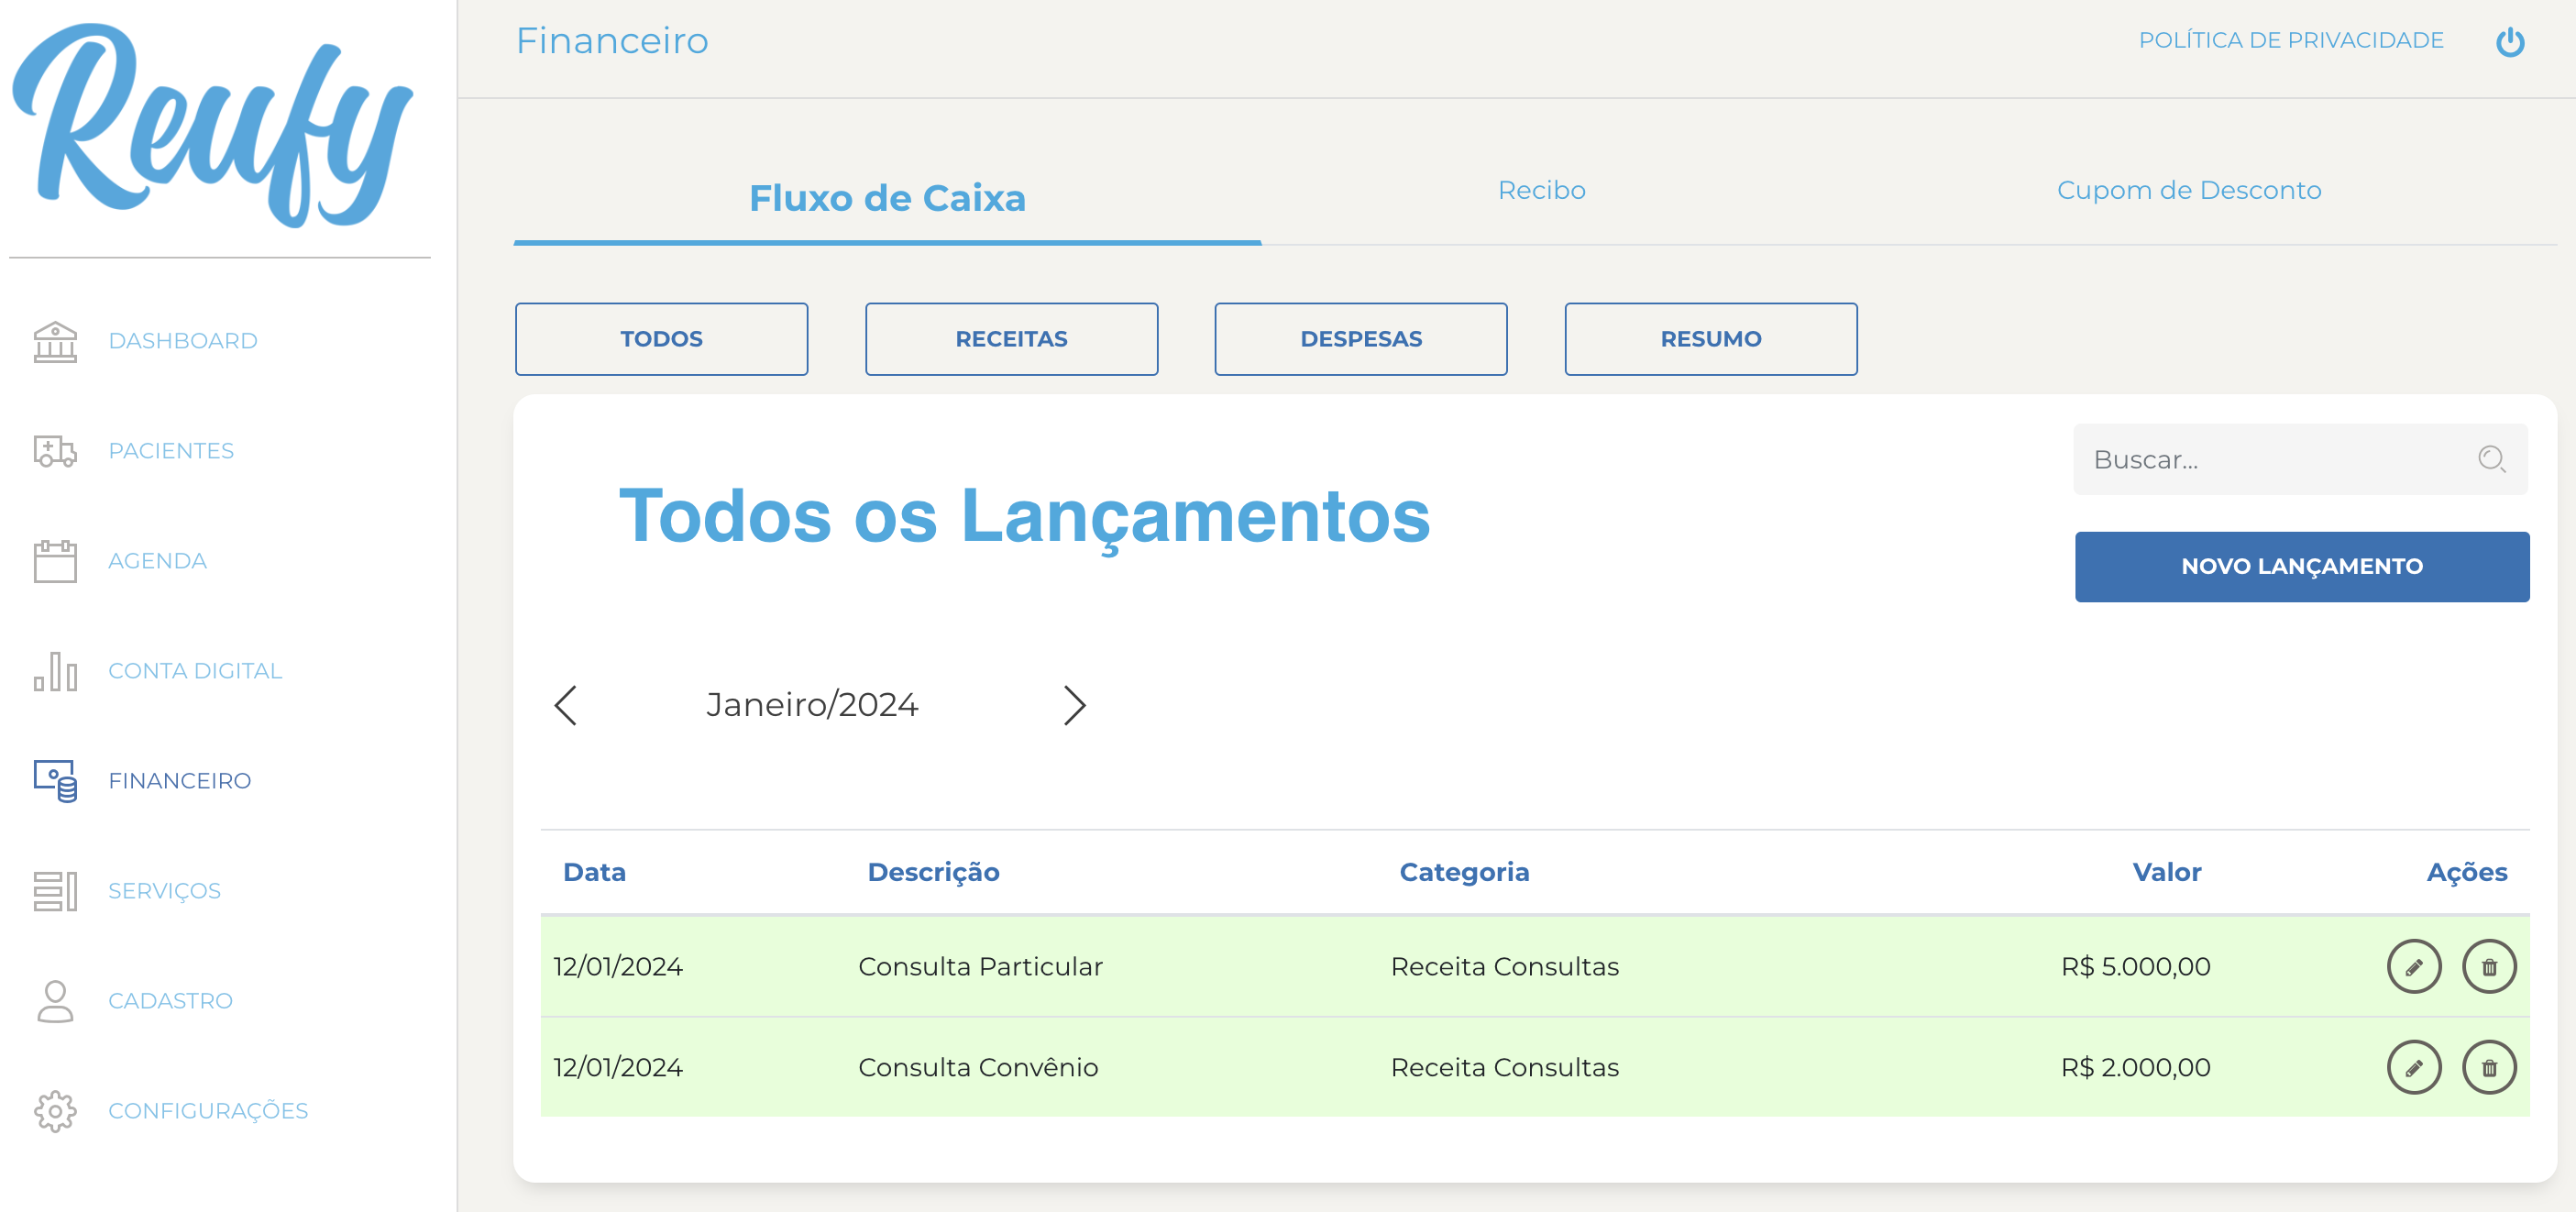Open the Pacientes menu item
Image resolution: width=2576 pixels, height=1212 pixels.
[x=171, y=451]
